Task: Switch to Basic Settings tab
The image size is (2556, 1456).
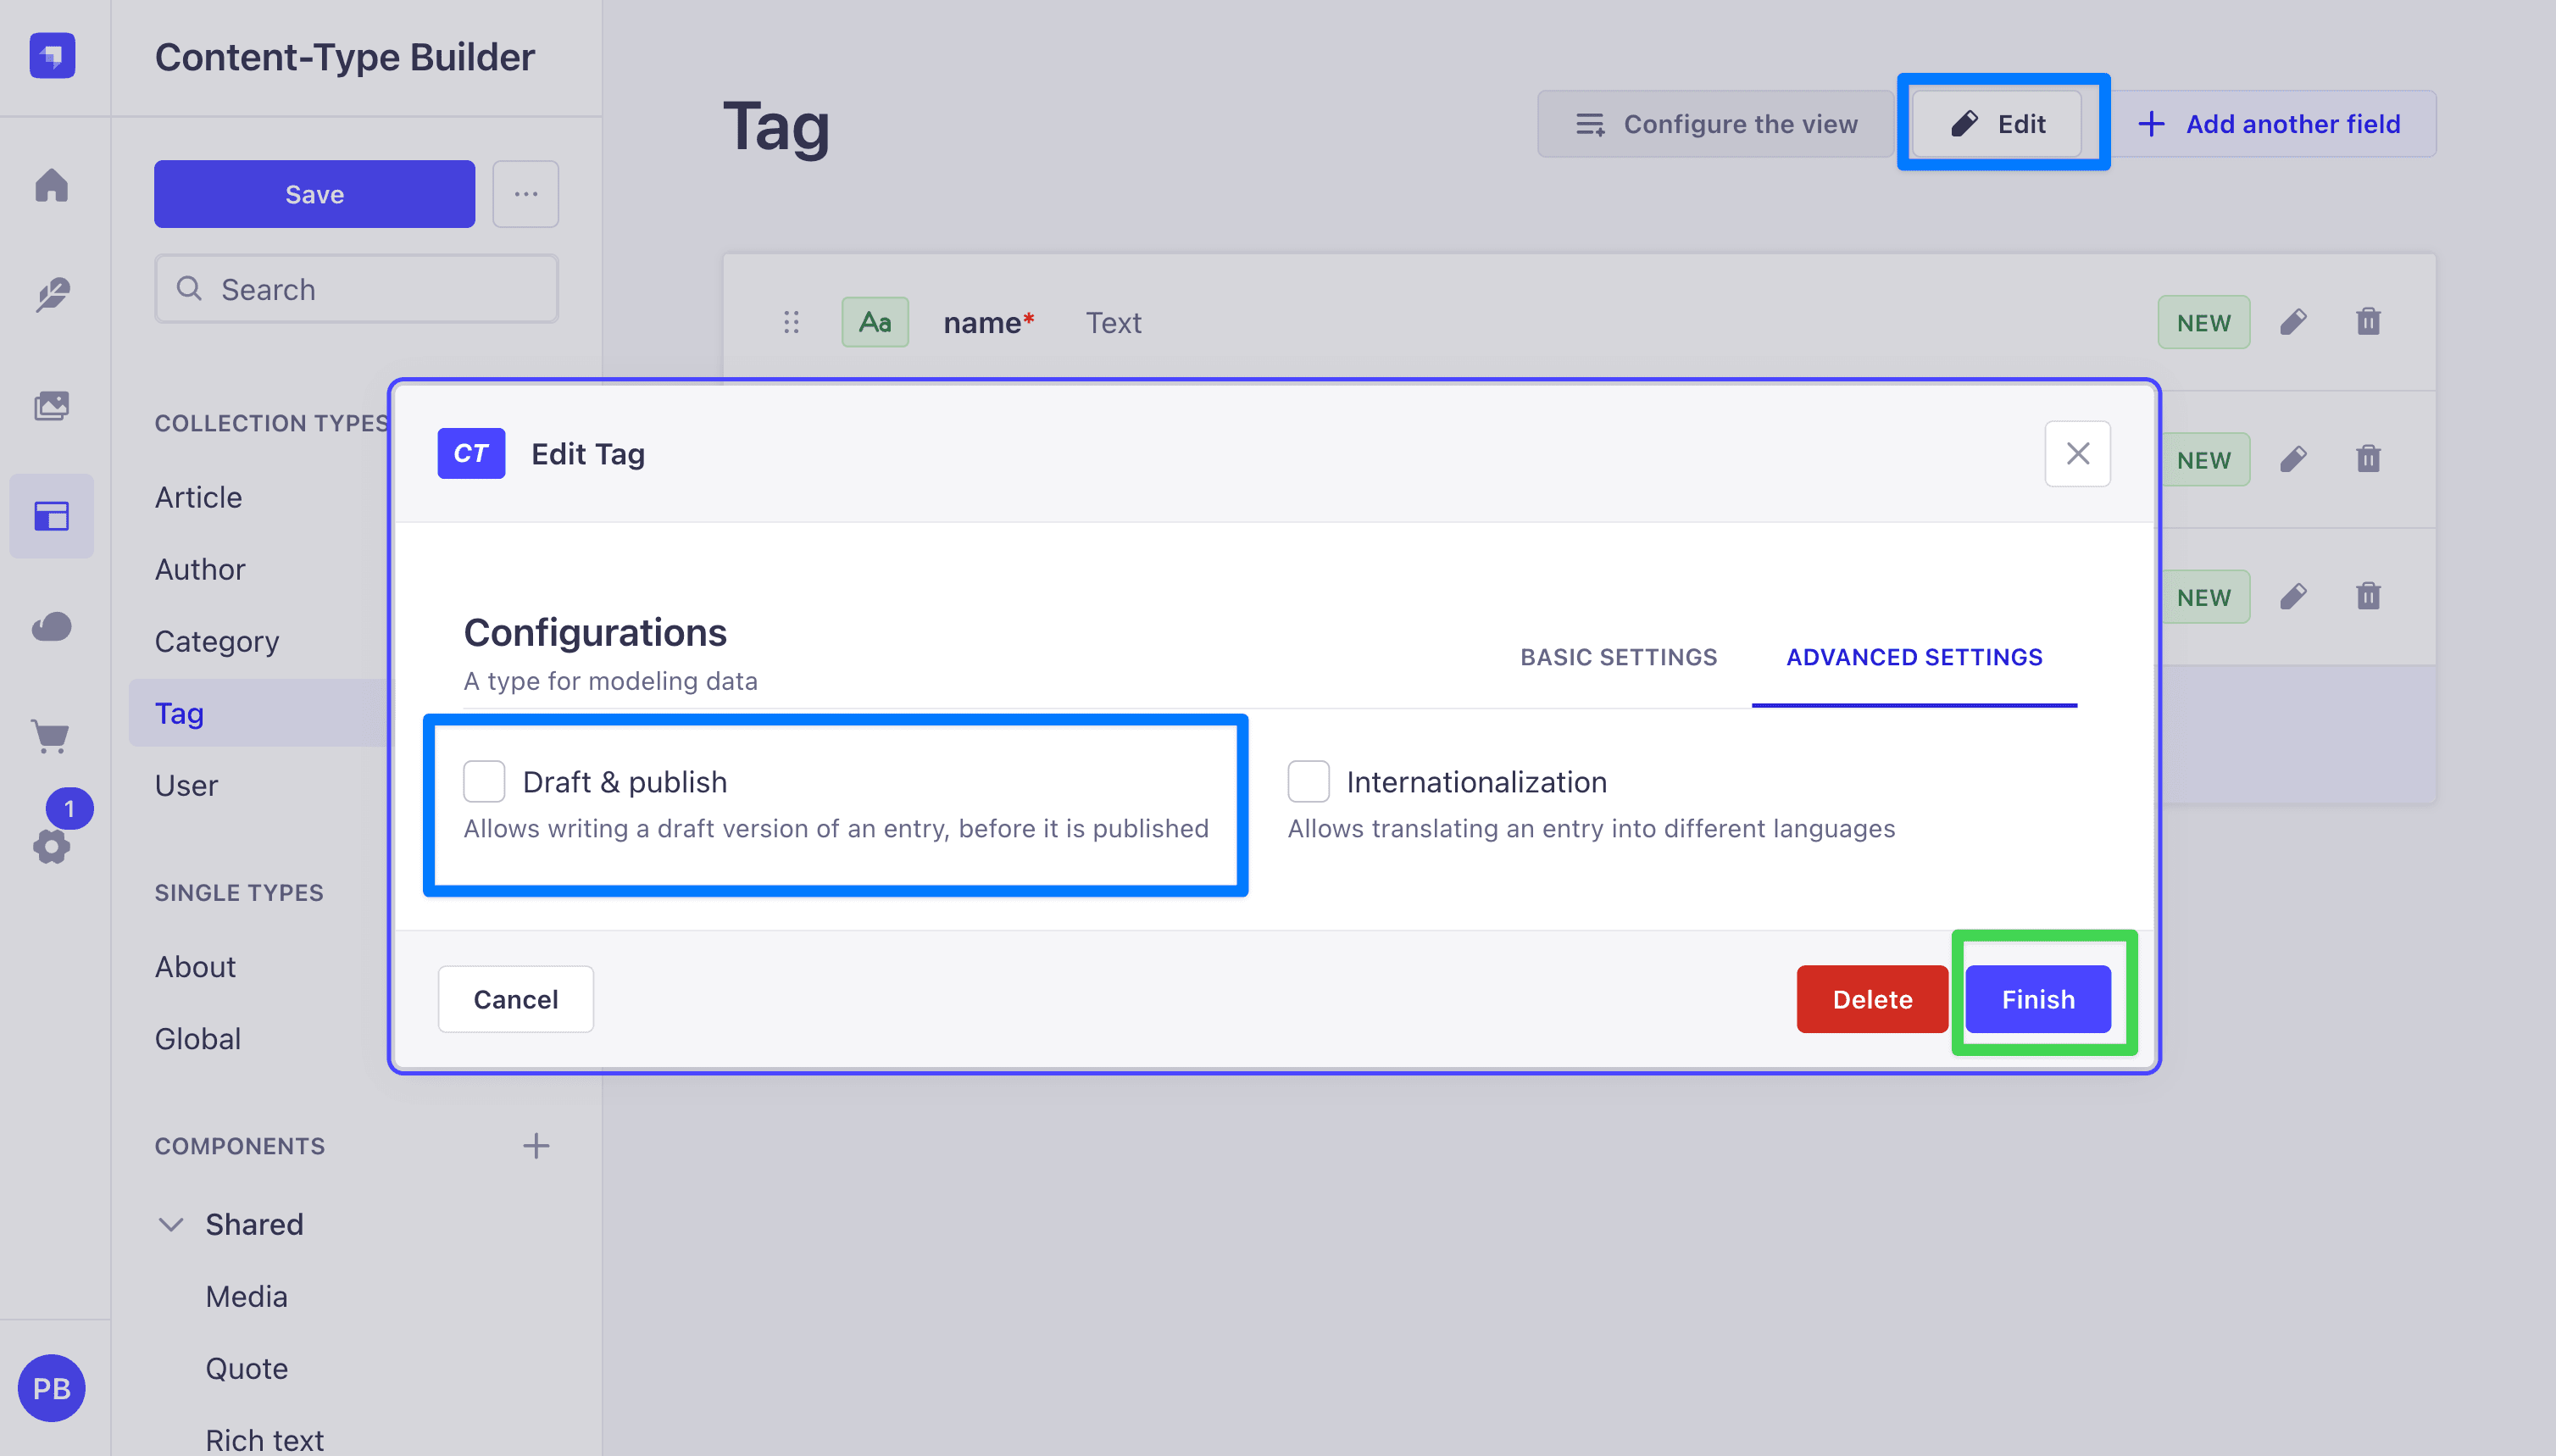Action: click(x=1618, y=657)
